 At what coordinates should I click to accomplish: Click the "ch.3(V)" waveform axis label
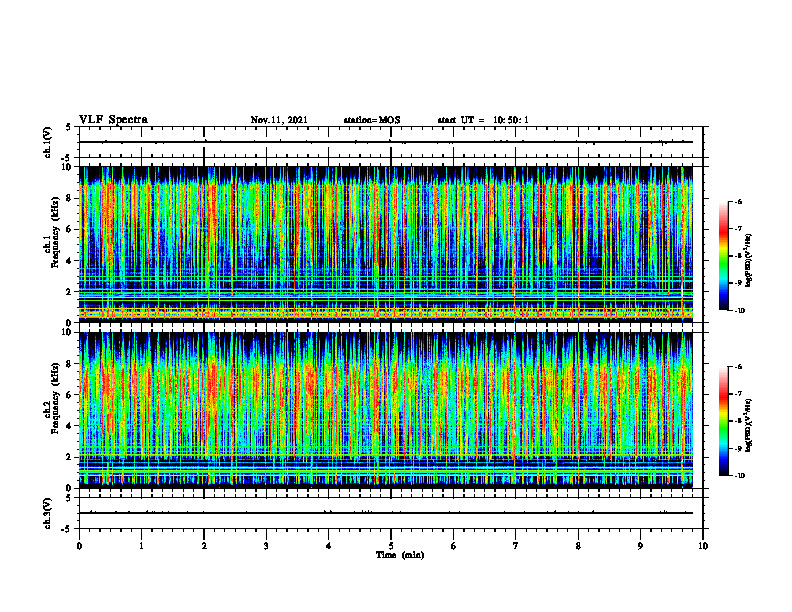(x=48, y=513)
